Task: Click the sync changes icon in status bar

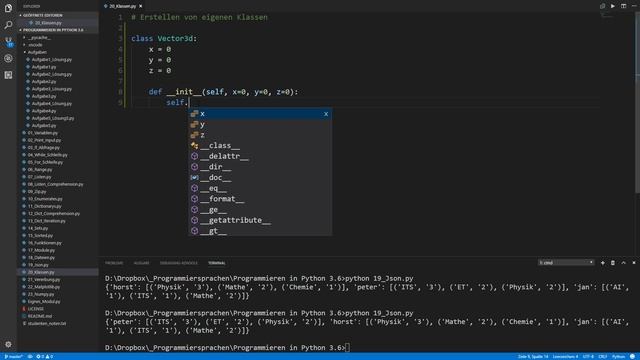Action: [x=30, y=356]
